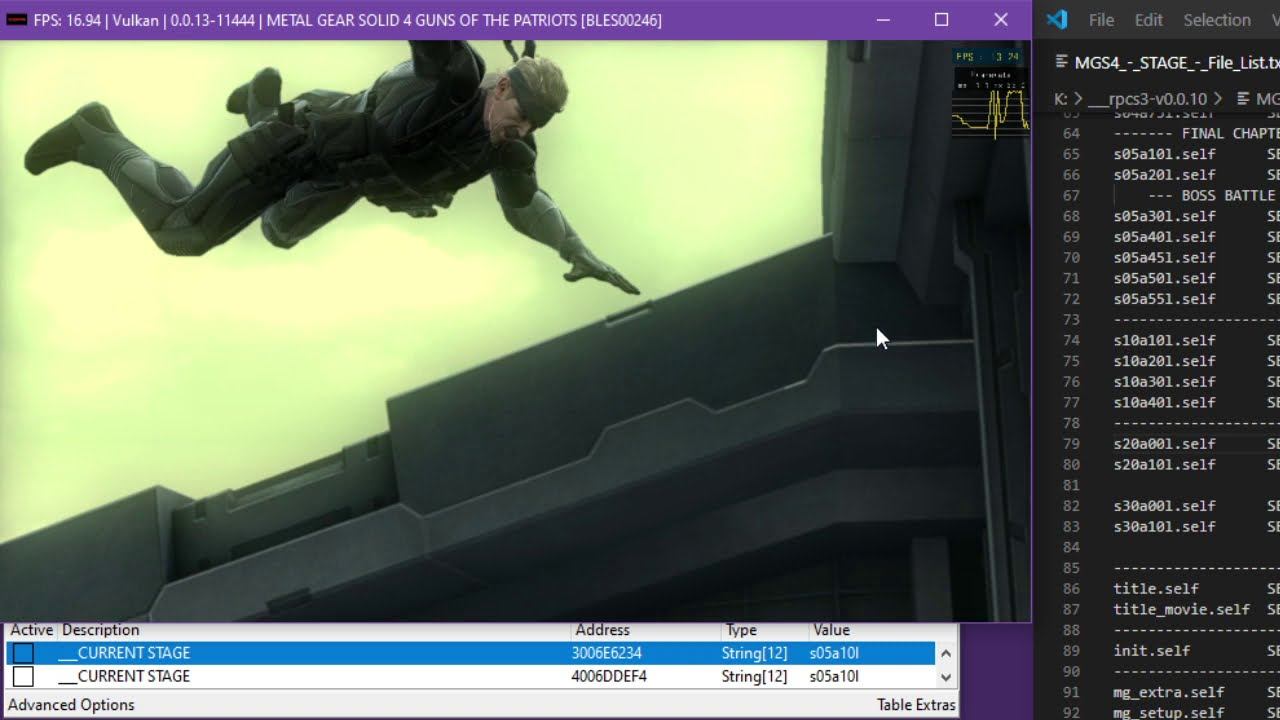Image resolution: width=1280 pixels, height=720 pixels.
Task: Click __CURRENT STAGE description in second row
Action: pos(124,677)
